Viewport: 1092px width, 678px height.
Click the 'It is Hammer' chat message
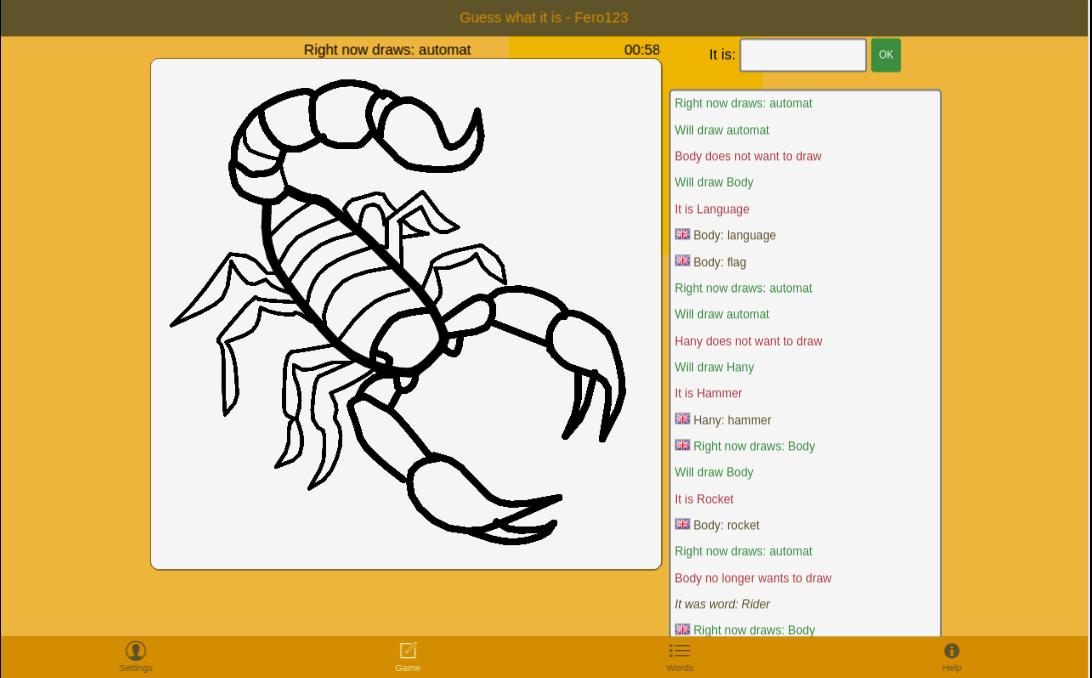(x=708, y=393)
